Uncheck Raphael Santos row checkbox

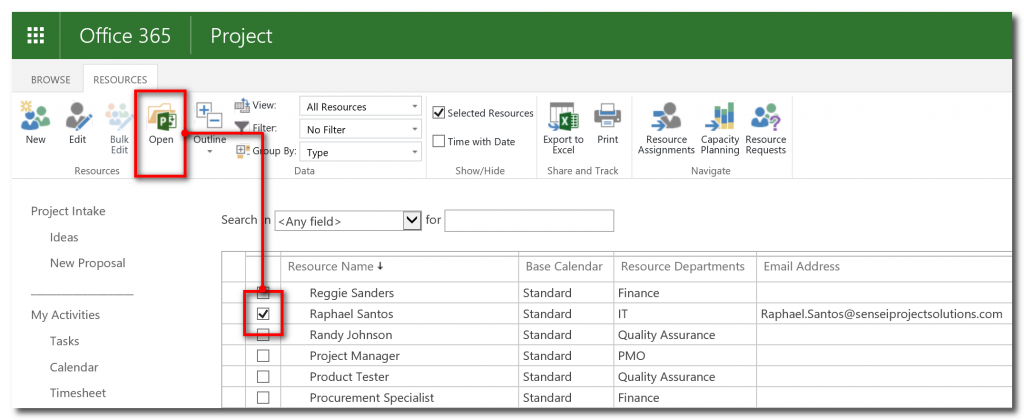[263, 314]
